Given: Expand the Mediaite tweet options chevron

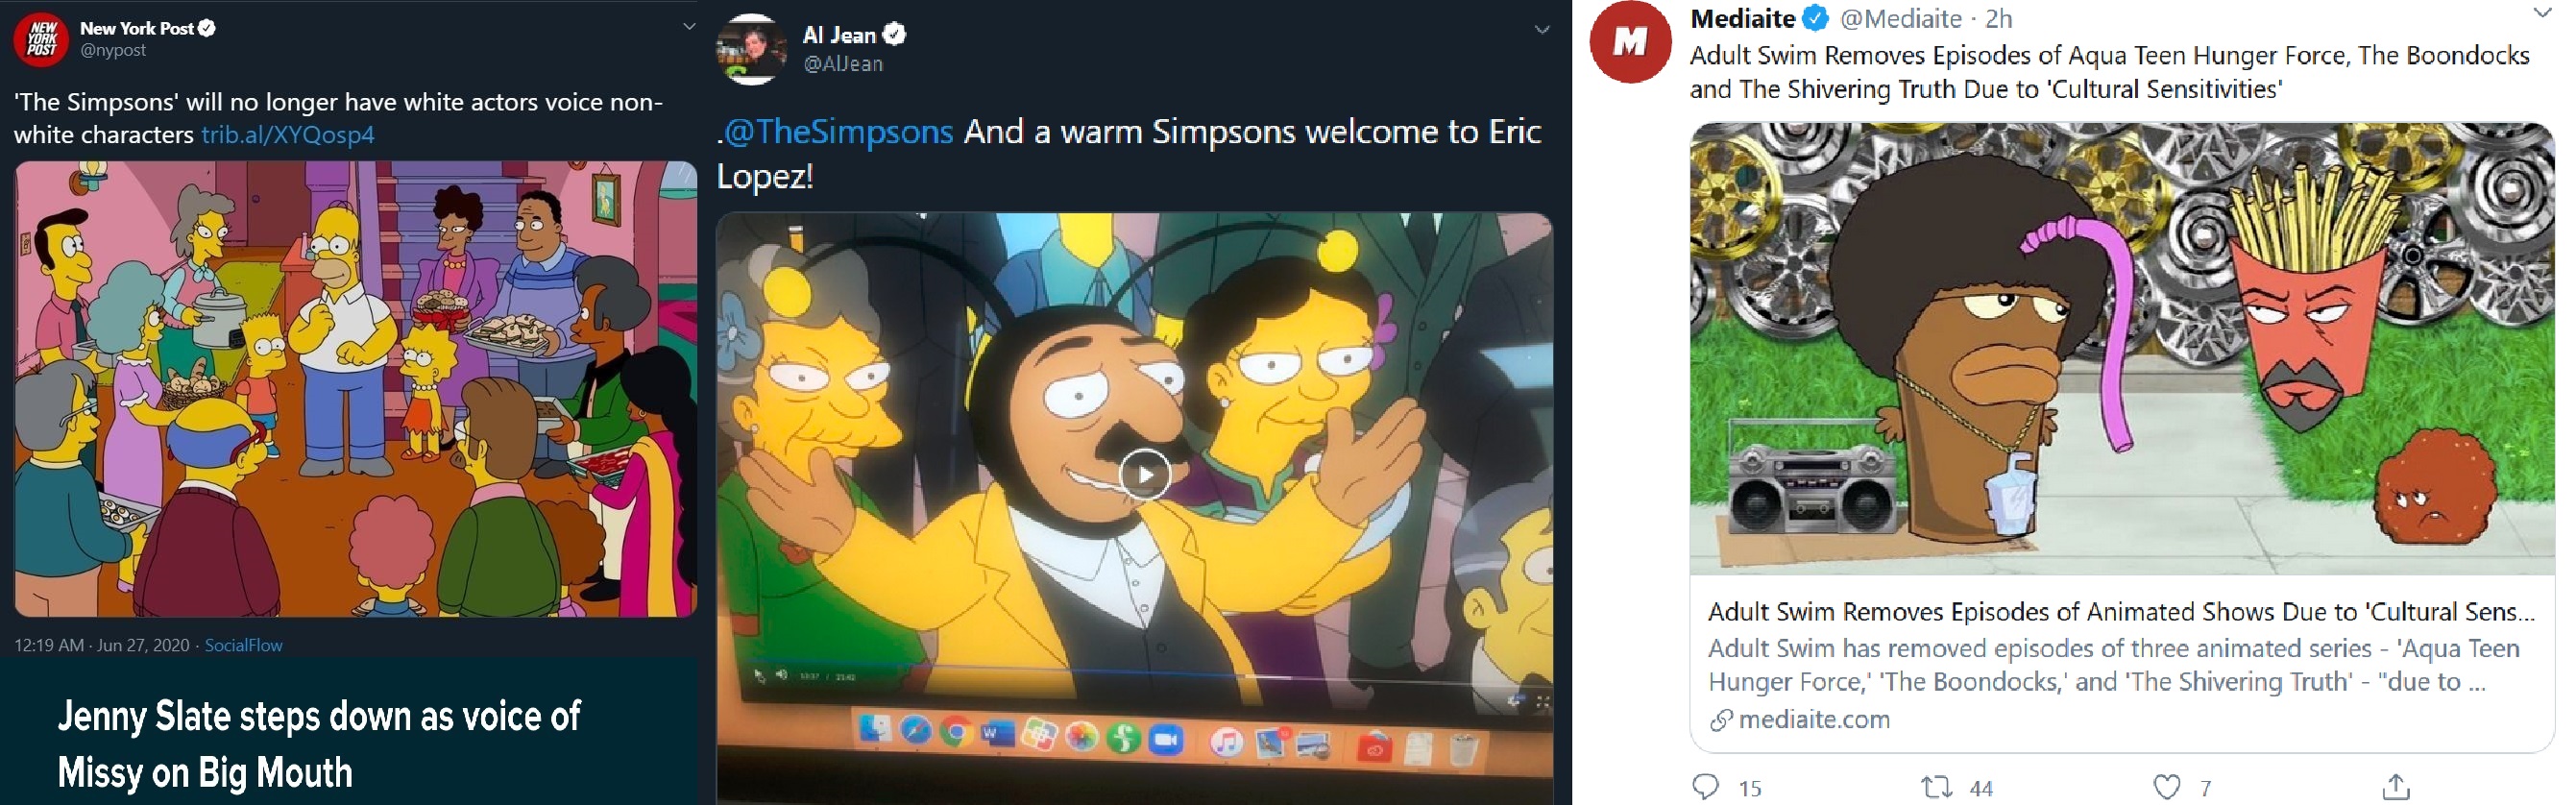Looking at the screenshot, I should pyautogui.click(x=2543, y=13).
